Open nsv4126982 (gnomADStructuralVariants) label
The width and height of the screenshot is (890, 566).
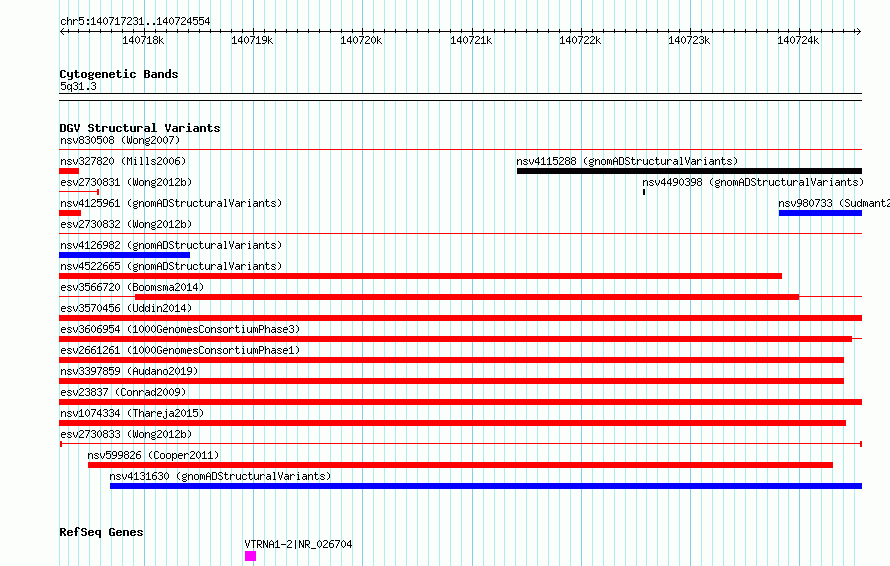[171, 245]
